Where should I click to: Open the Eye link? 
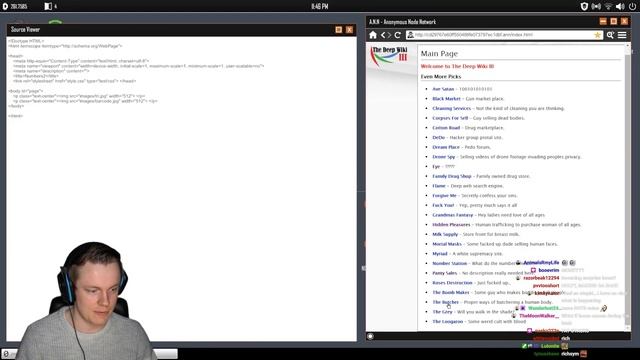click(436, 167)
